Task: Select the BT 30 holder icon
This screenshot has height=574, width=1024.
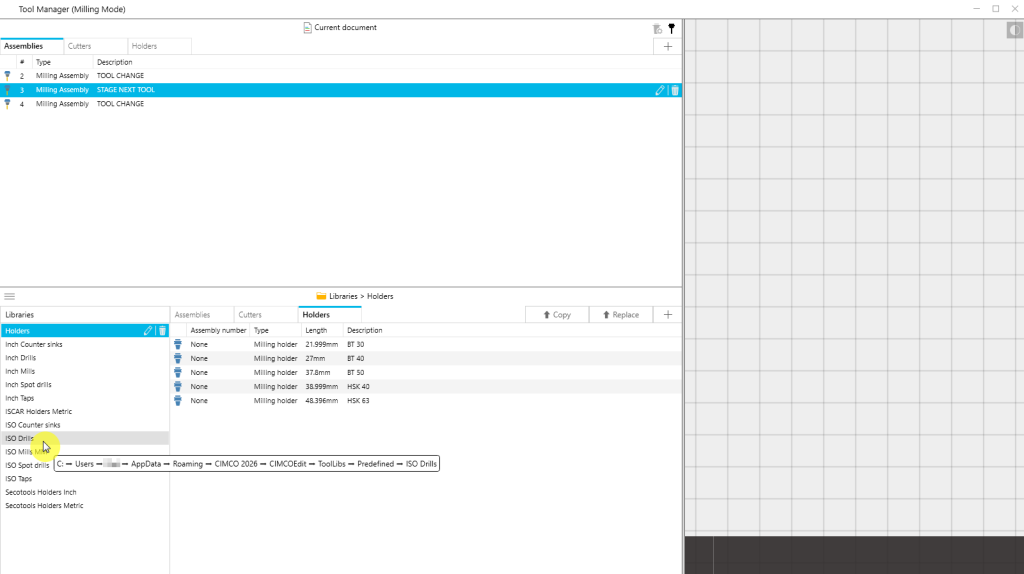Action: tap(178, 344)
